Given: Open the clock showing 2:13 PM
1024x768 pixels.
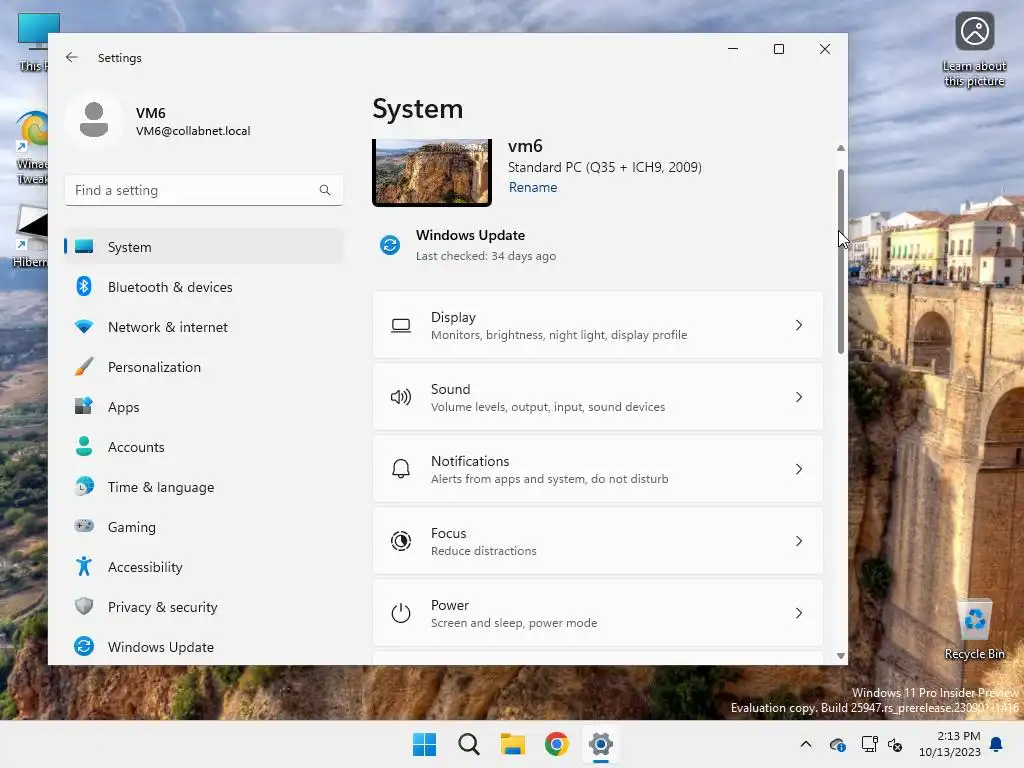Looking at the screenshot, I should tap(950, 744).
